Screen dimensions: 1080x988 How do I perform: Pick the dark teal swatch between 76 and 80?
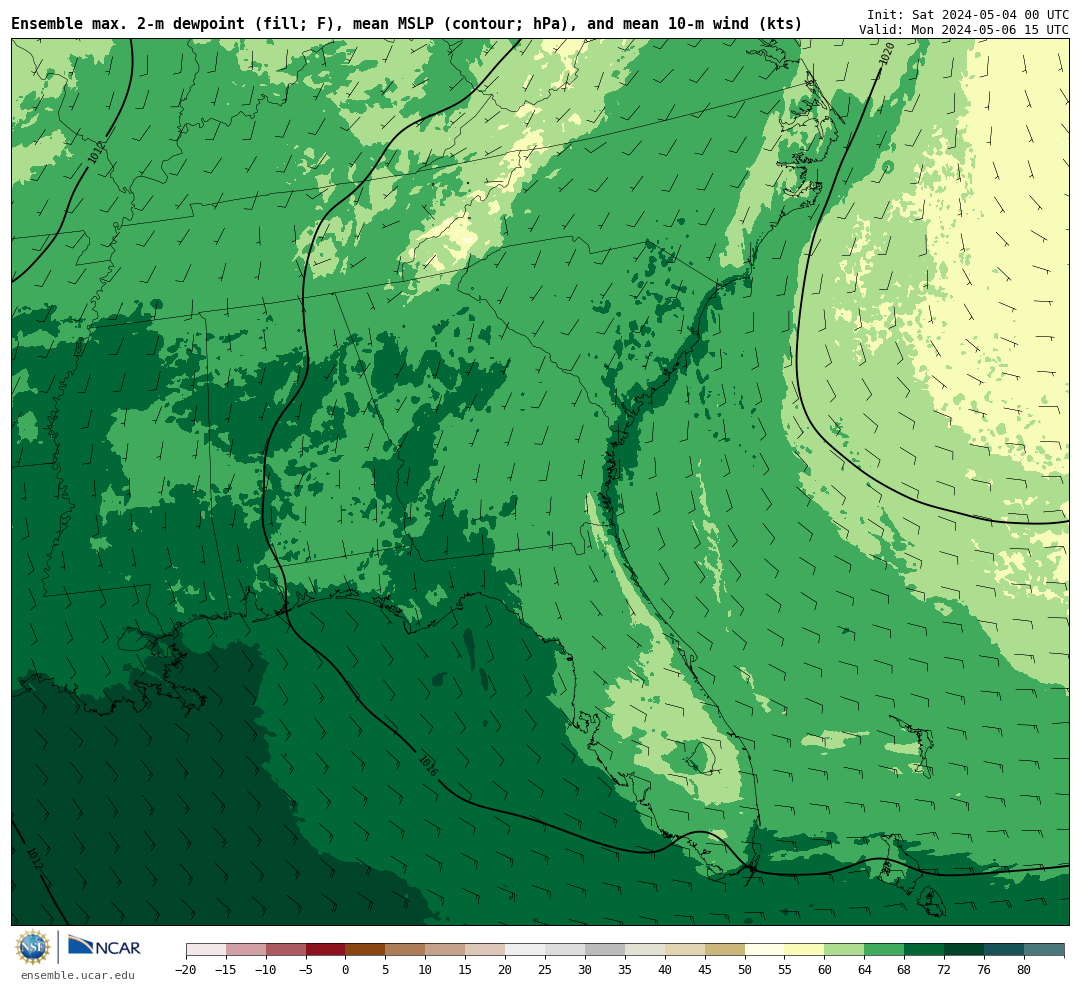[x=1005, y=950]
